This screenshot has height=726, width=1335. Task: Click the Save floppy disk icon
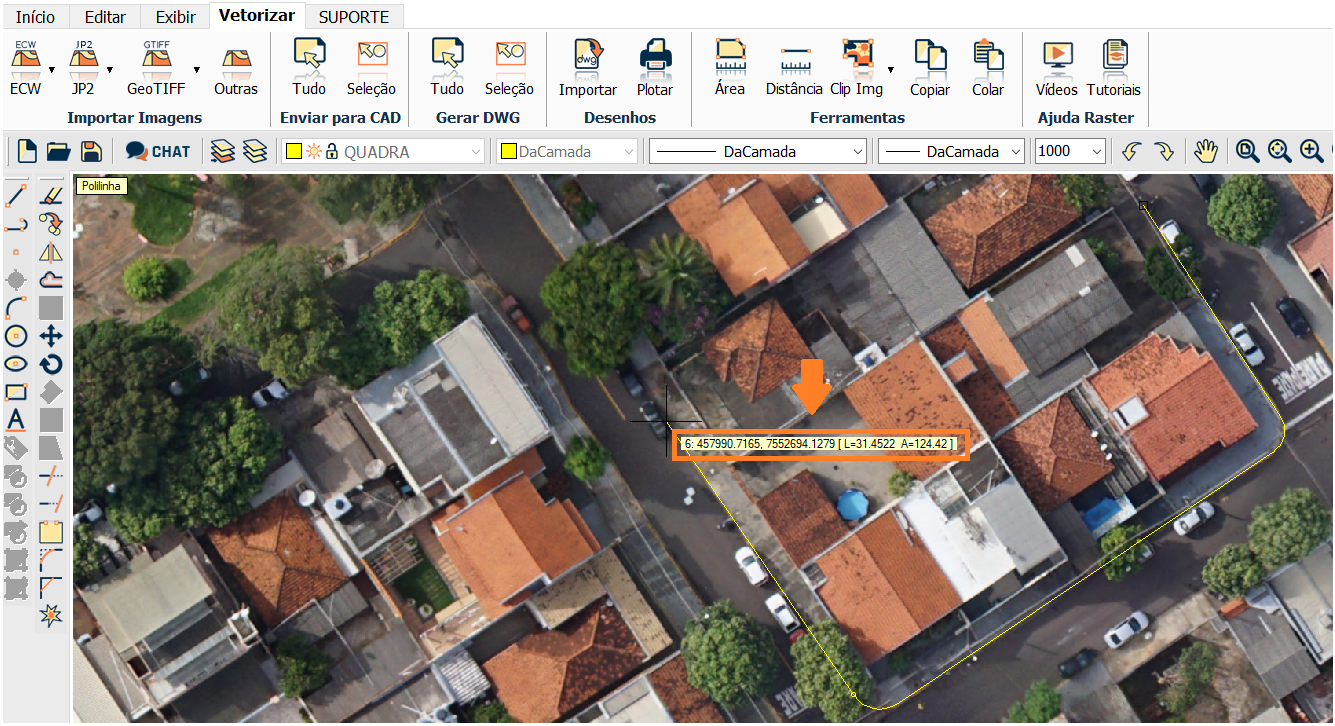[x=91, y=151]
